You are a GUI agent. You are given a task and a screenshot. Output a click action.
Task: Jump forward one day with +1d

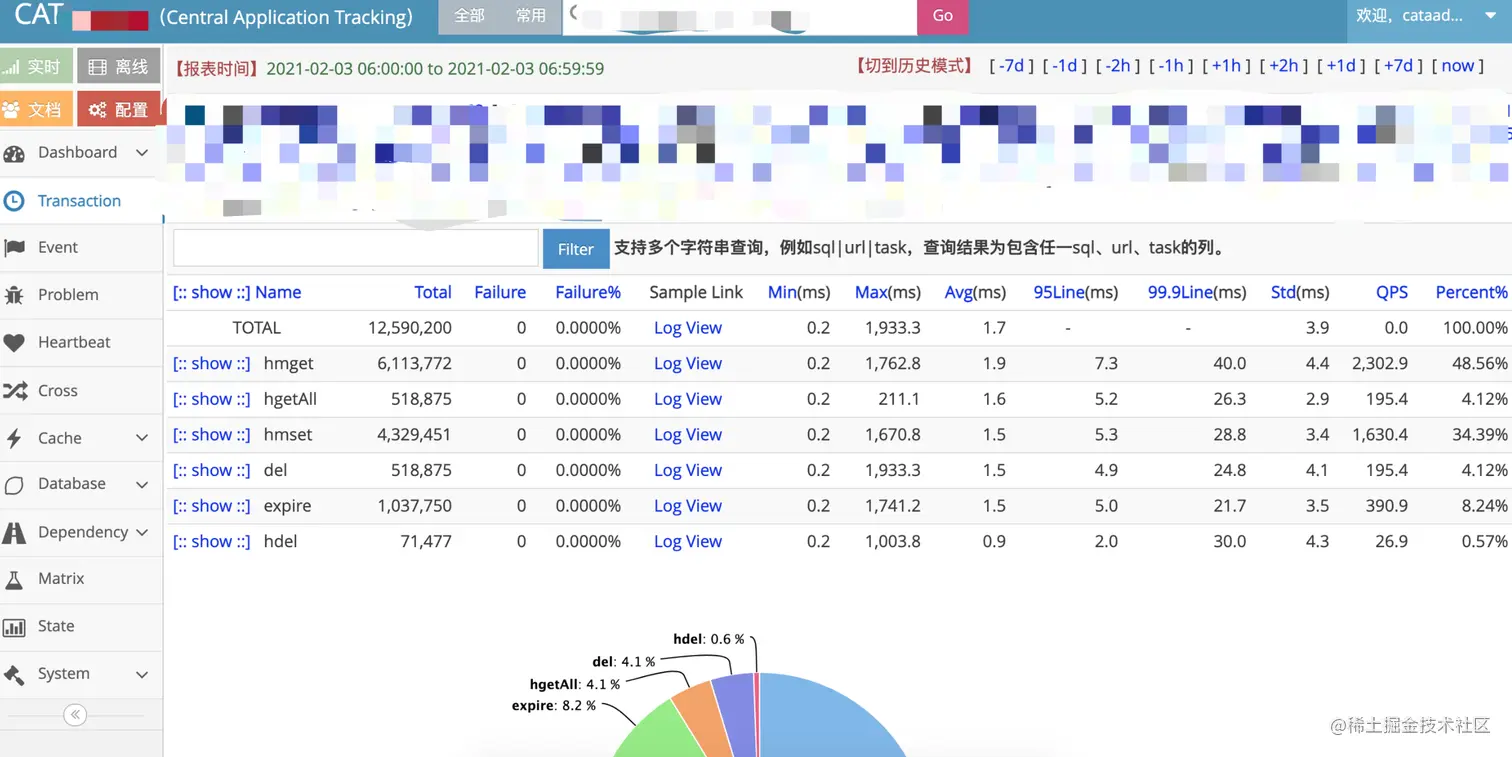click(x=1341, y=66)
